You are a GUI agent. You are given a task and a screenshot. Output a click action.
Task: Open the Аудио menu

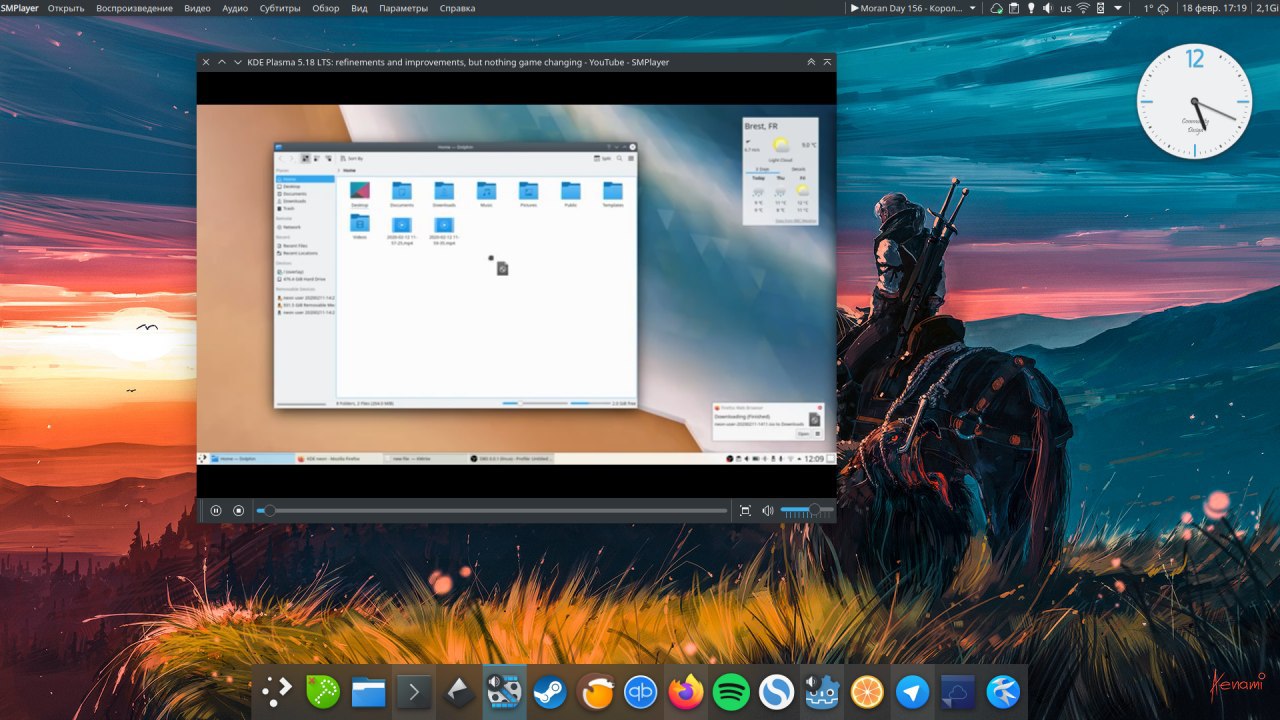point(235,8)
